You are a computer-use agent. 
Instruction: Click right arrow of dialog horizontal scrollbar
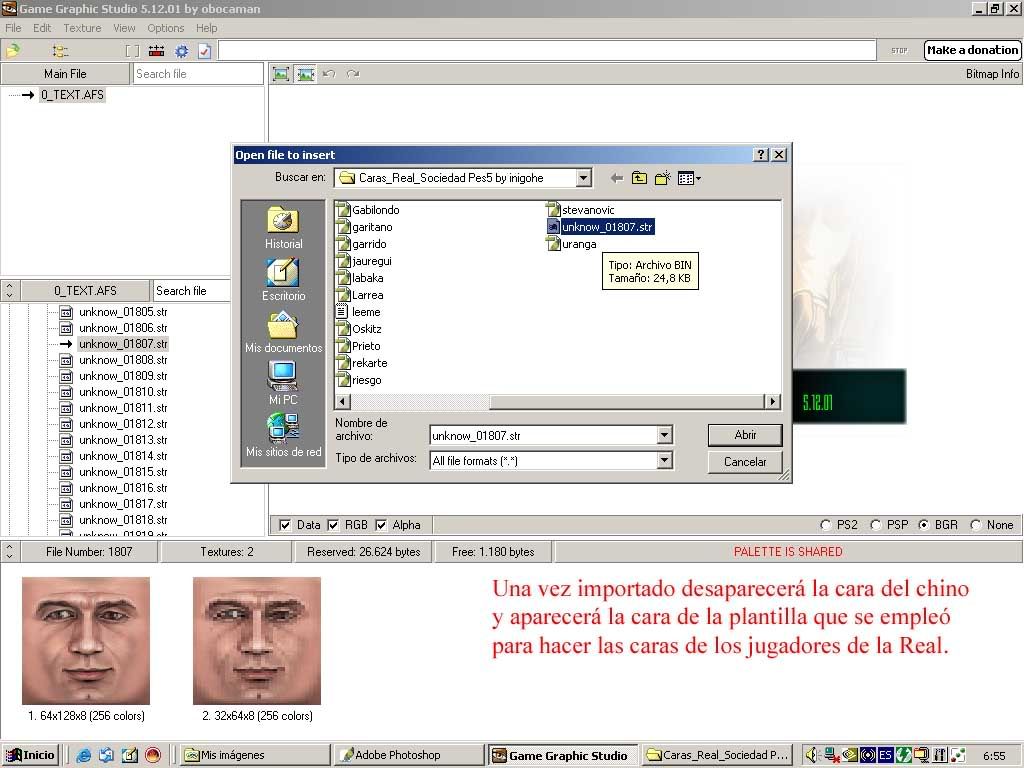(x=773, y=402)
